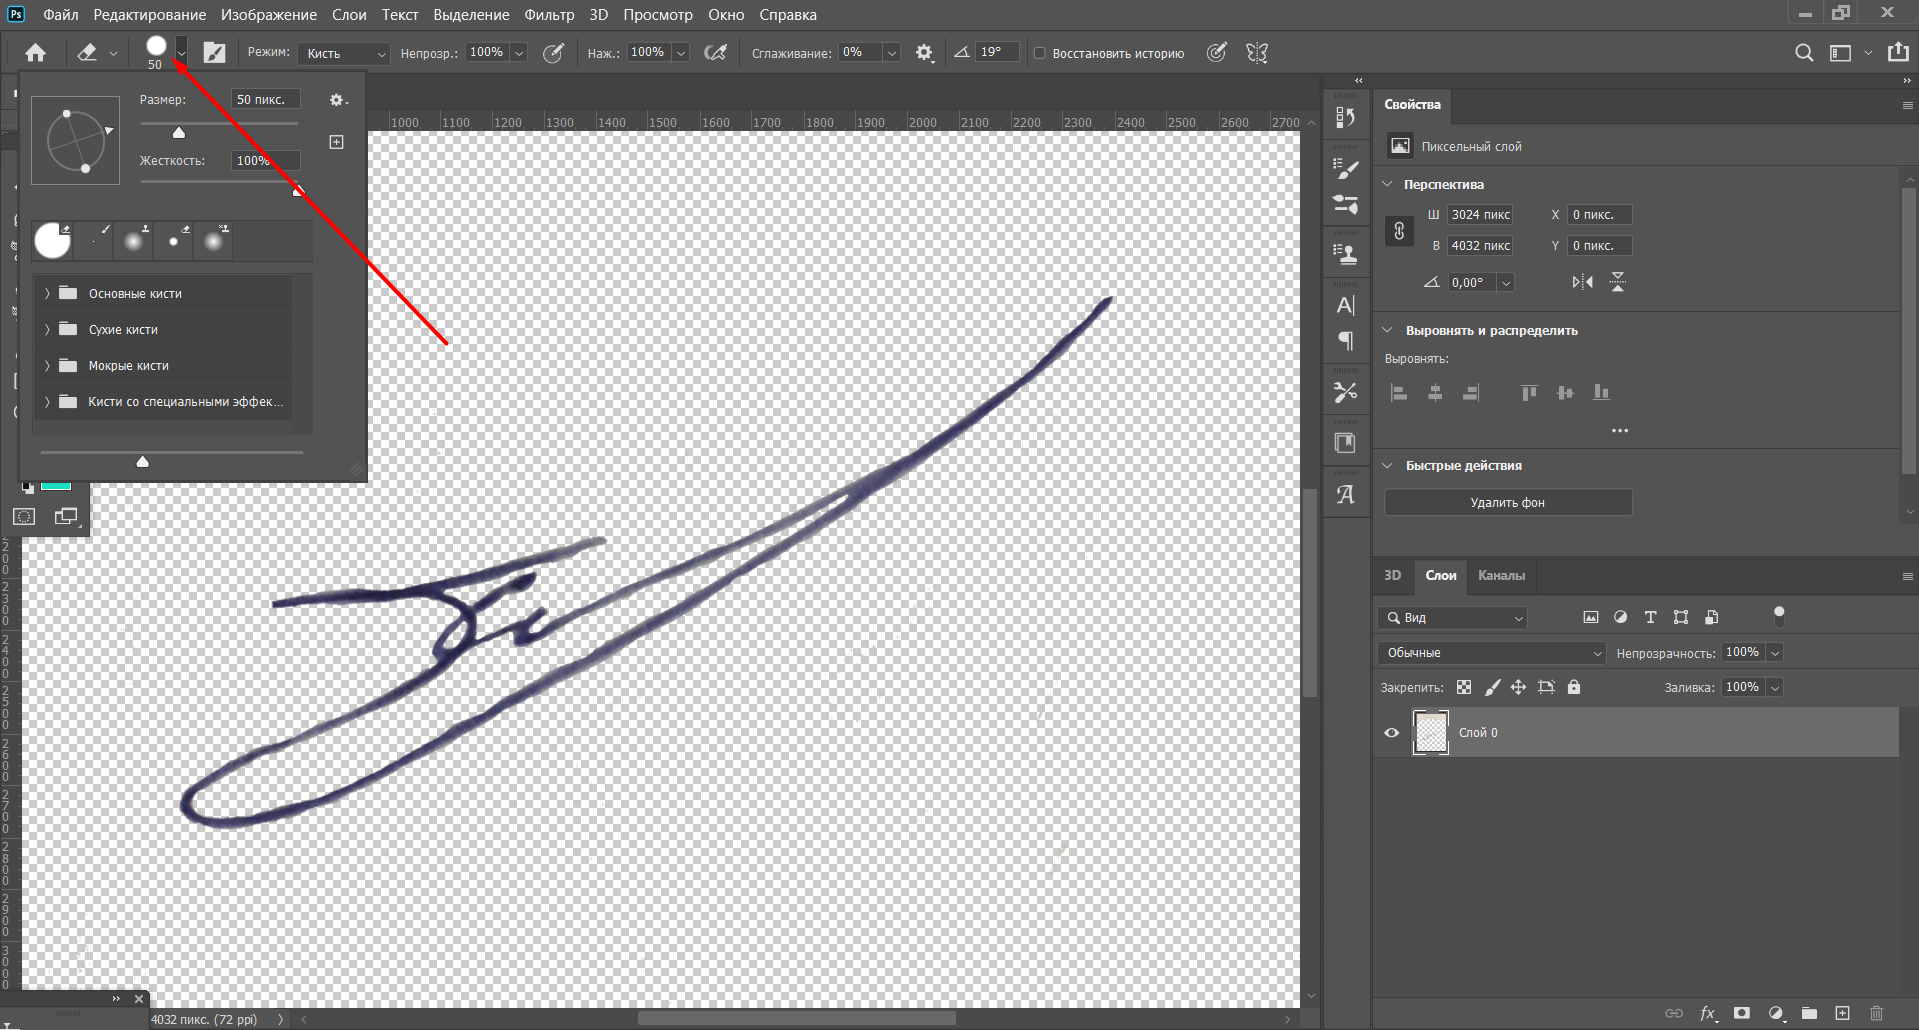Image resolution: width=1919 pixels, height=1030 pixels.
Task: Toggle the lock all layer icon
Action: tap(1574, 687)
